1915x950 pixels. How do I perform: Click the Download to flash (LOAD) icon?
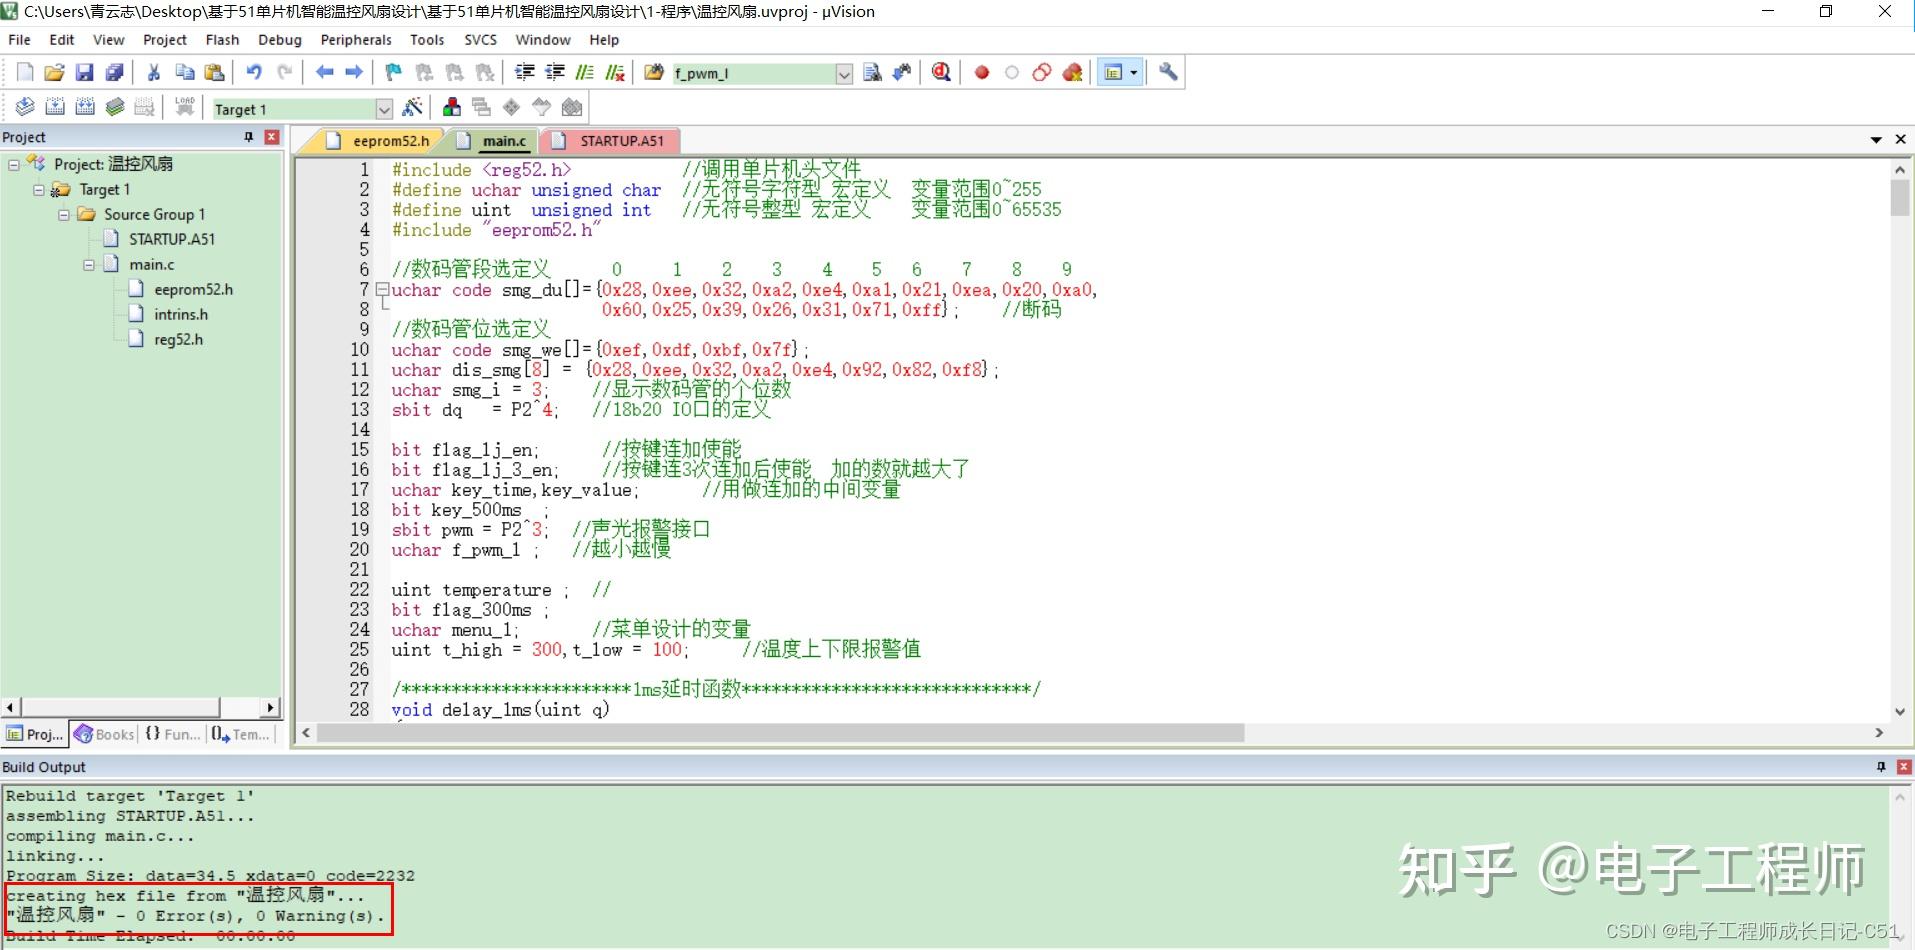pyautogui.click(x=184, y=107)
